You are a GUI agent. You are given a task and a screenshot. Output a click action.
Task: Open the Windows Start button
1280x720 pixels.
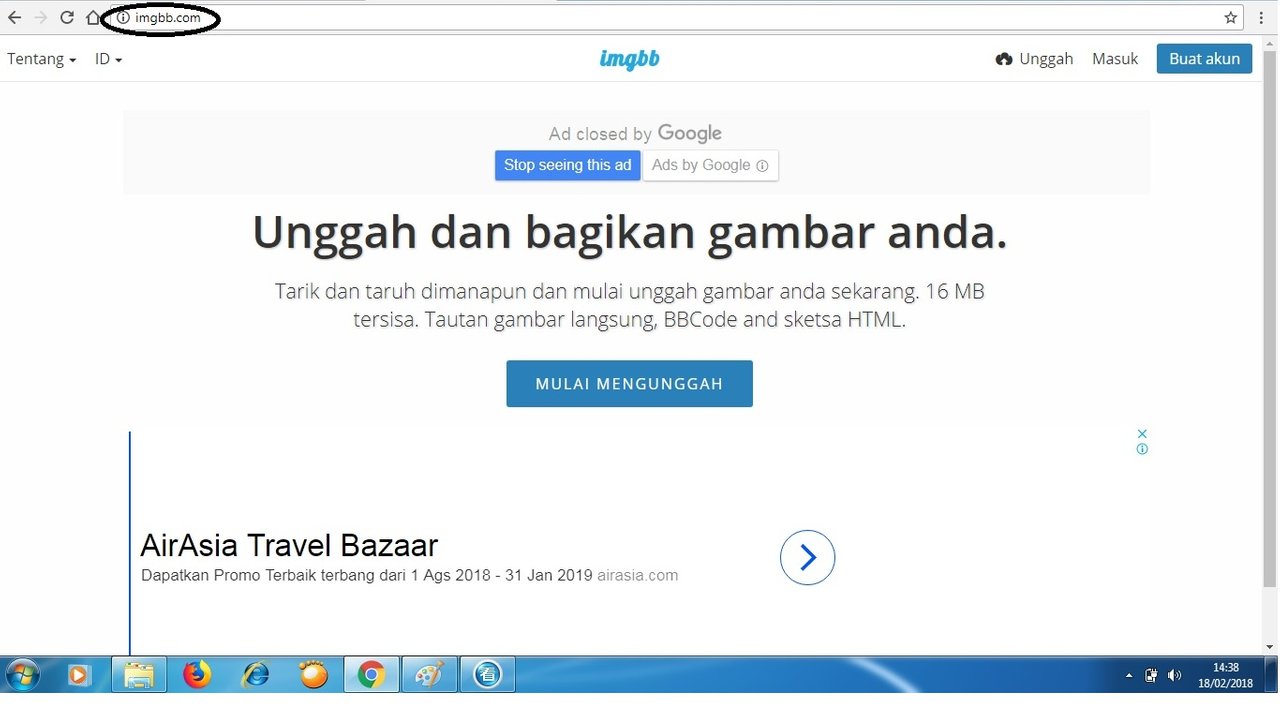21,676
